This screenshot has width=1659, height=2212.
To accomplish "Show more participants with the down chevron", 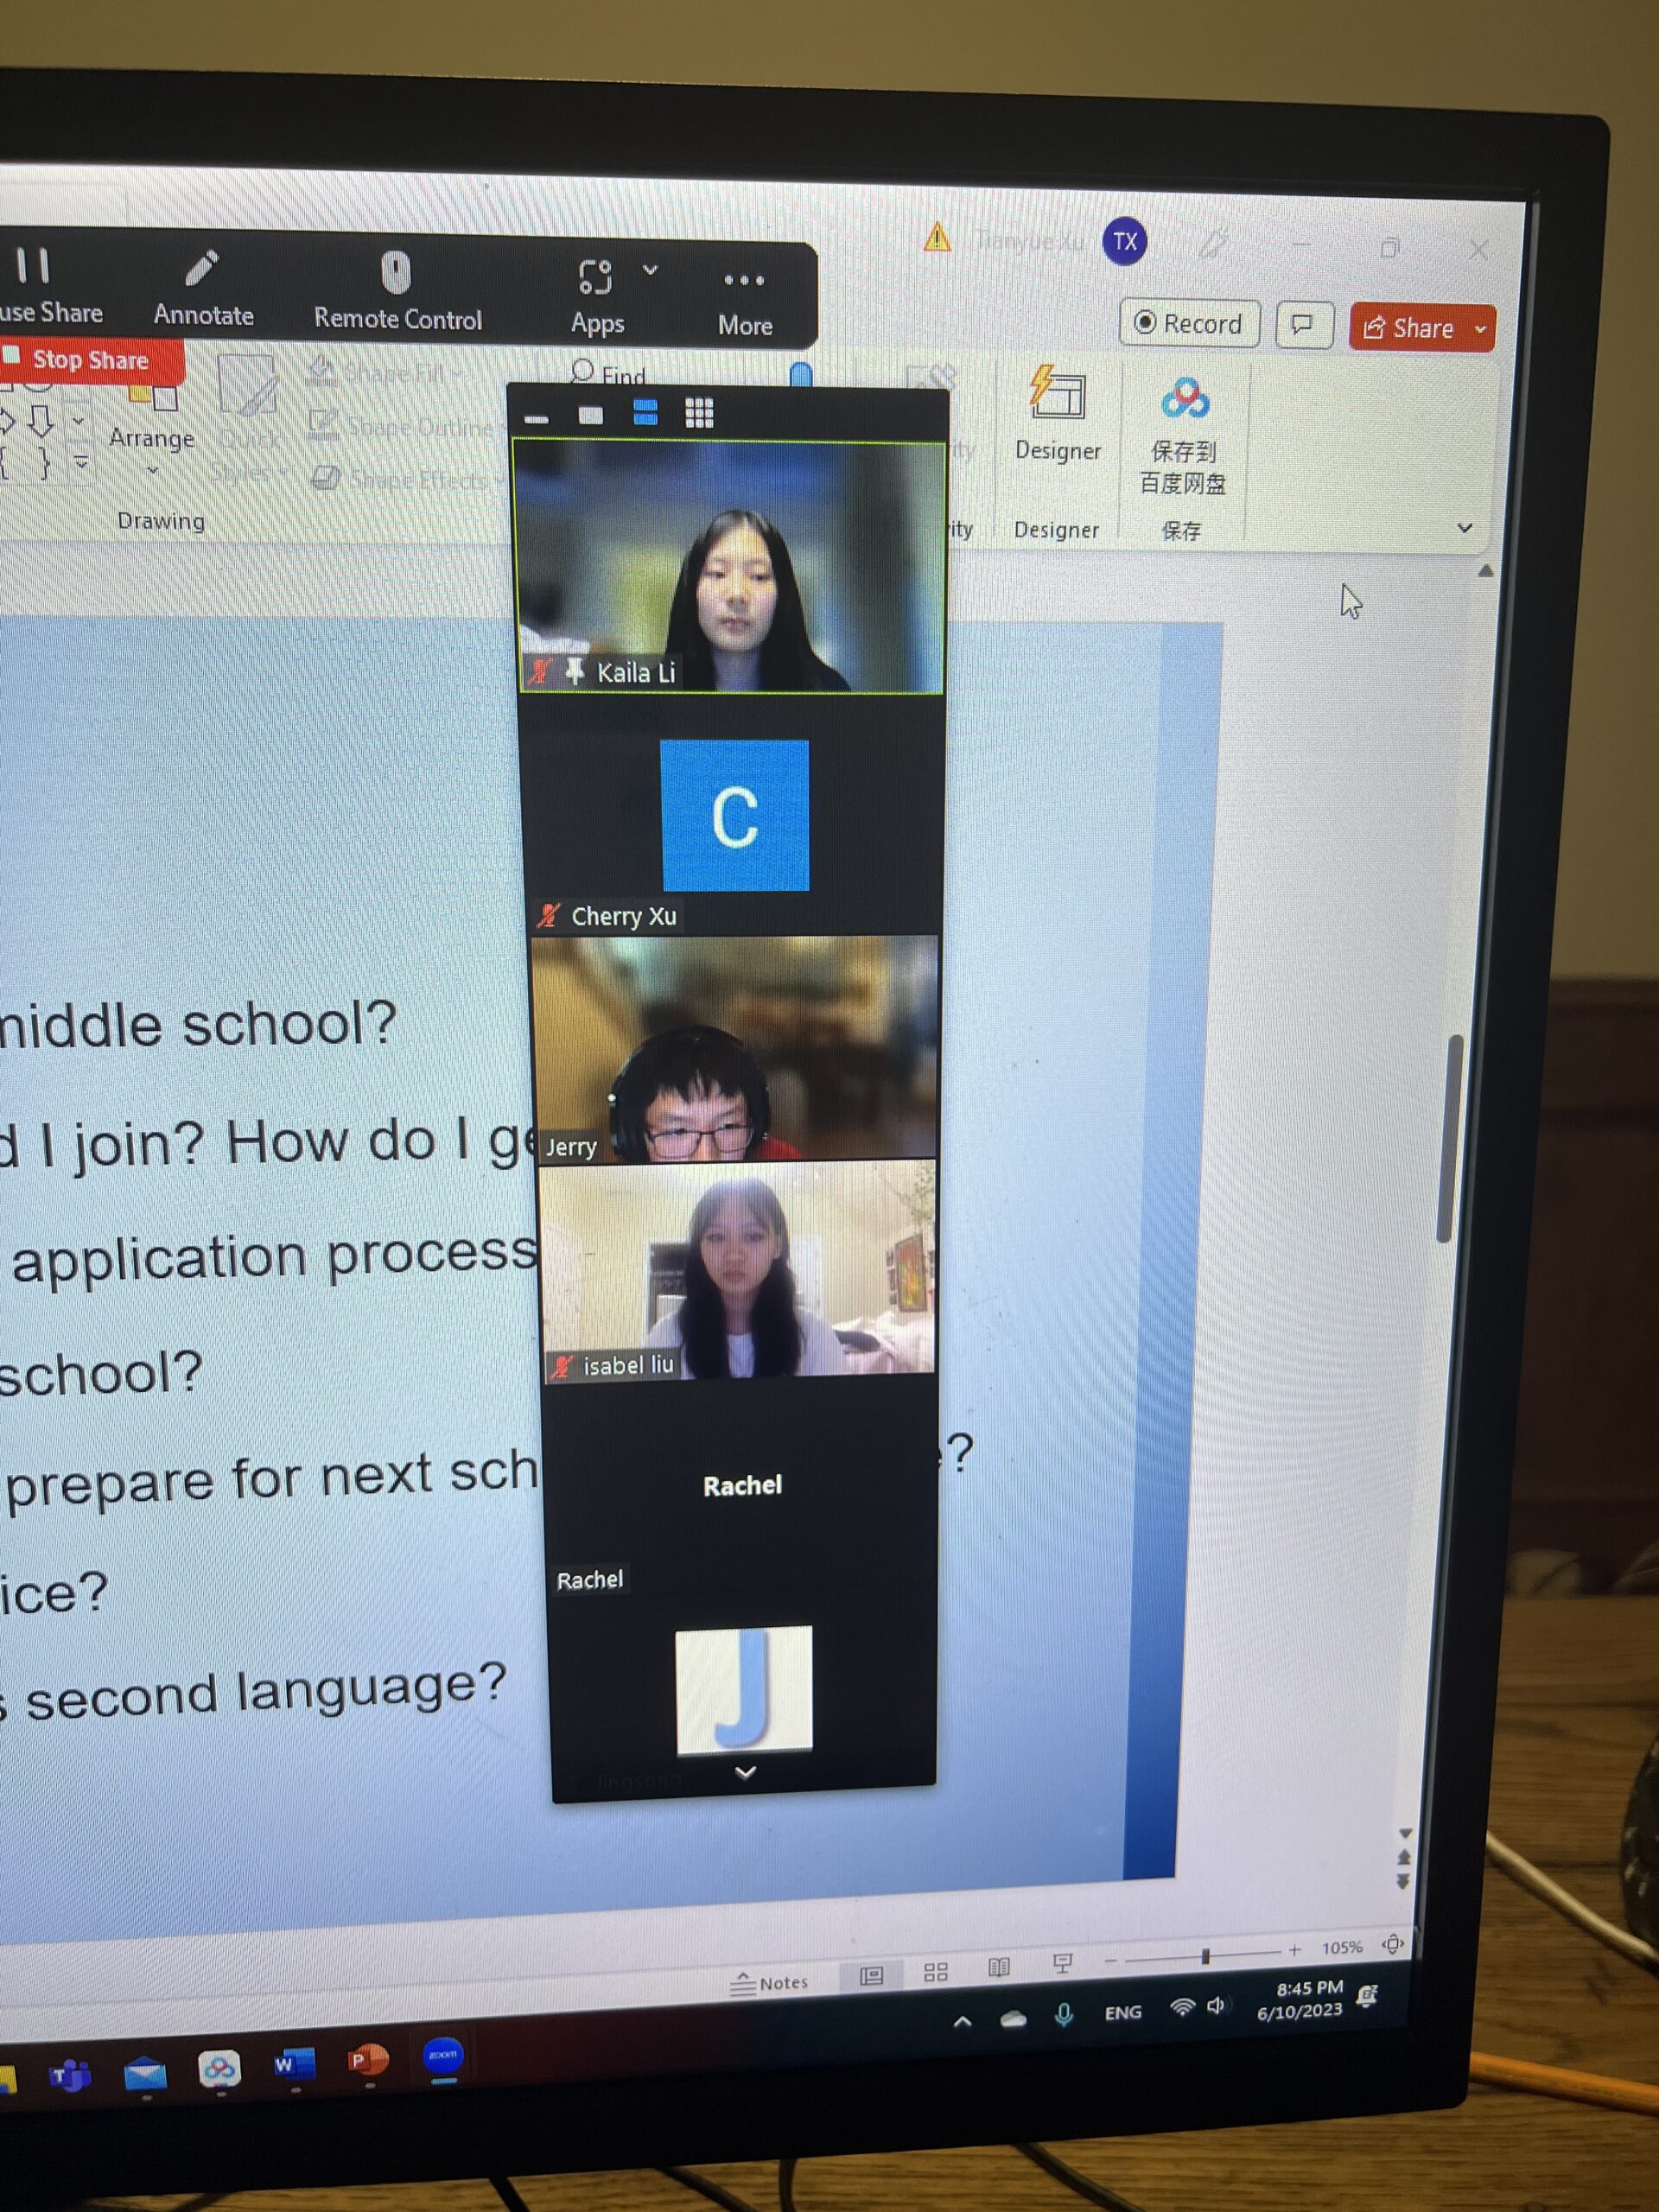I will click(745, 1773).
